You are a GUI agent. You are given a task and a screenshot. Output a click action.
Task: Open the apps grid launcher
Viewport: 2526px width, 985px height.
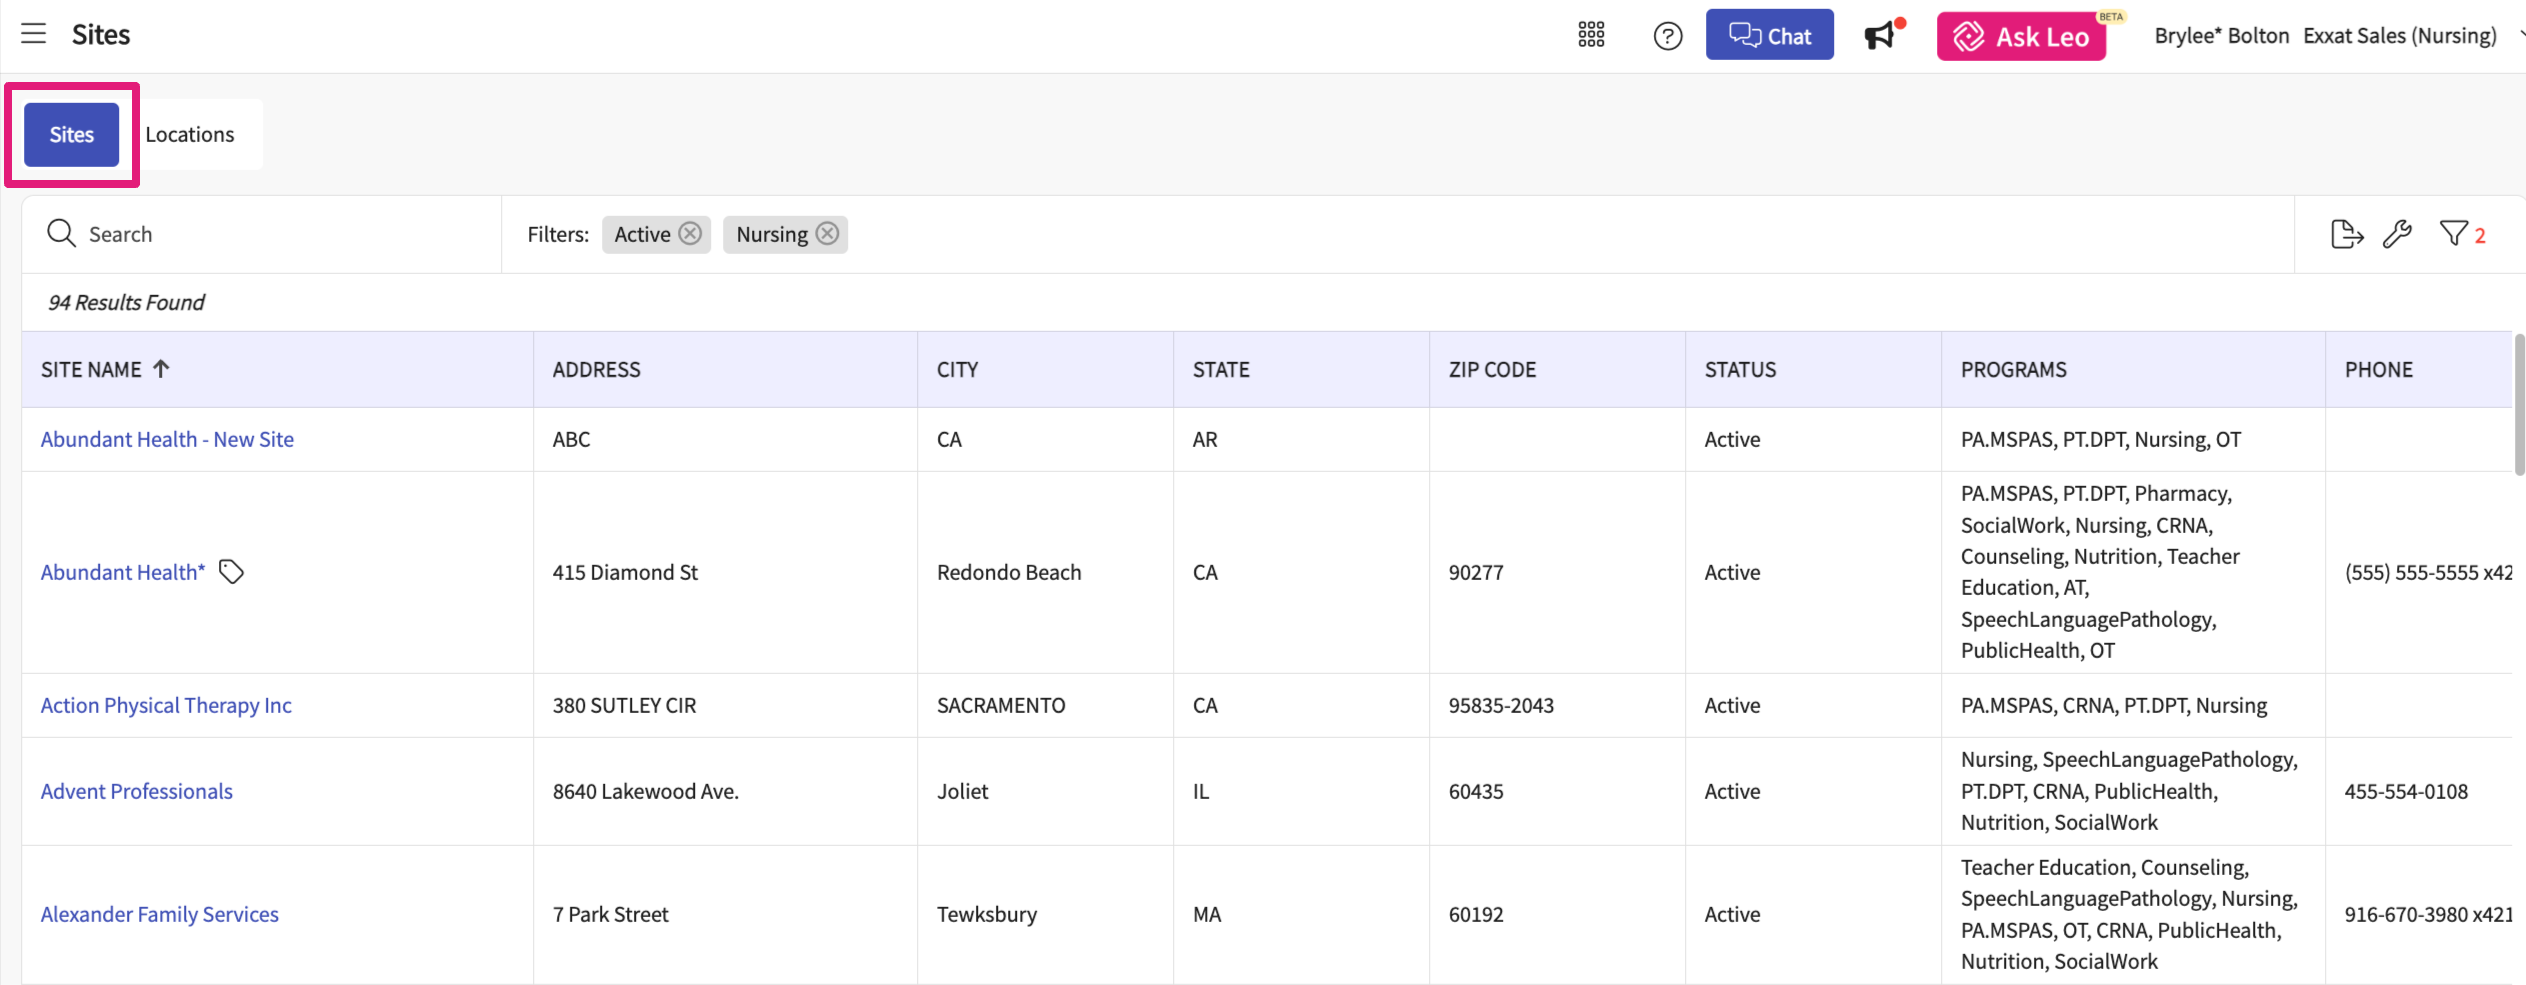1591,35
